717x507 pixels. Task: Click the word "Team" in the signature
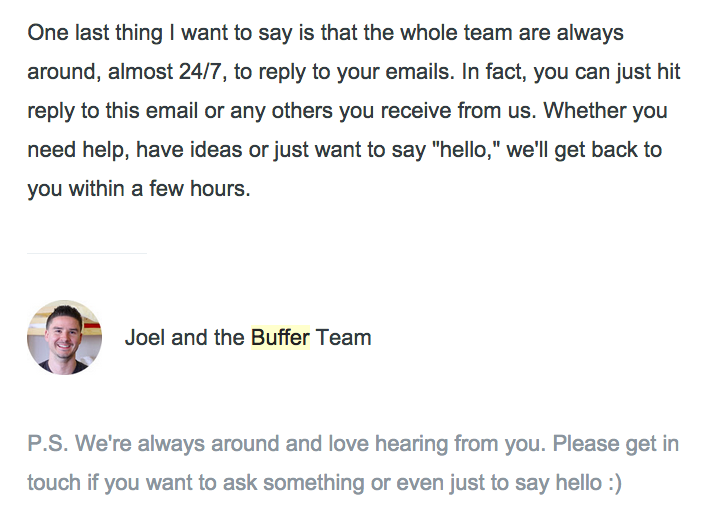(344, 338)
